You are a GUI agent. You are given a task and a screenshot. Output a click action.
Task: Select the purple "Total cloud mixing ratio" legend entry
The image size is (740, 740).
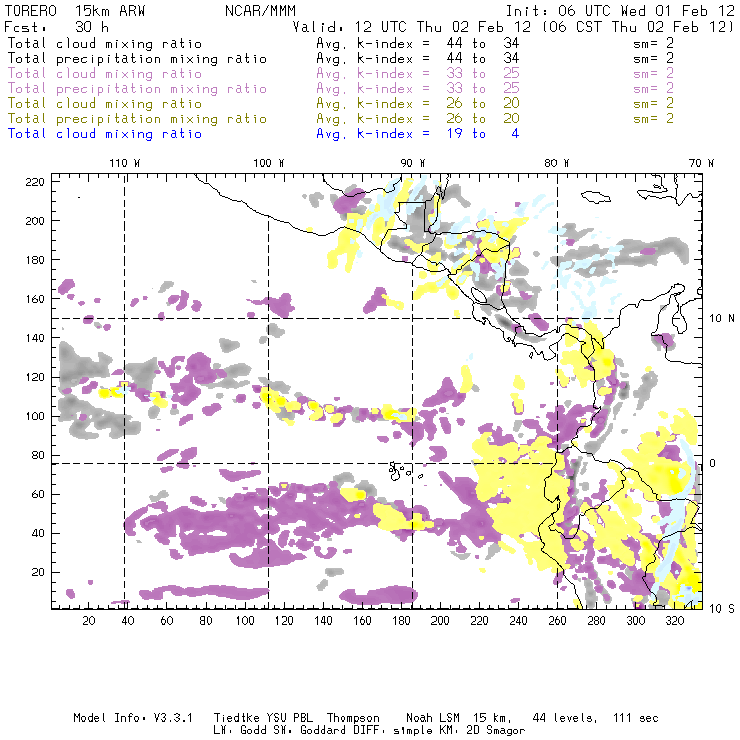pos(105,74)
